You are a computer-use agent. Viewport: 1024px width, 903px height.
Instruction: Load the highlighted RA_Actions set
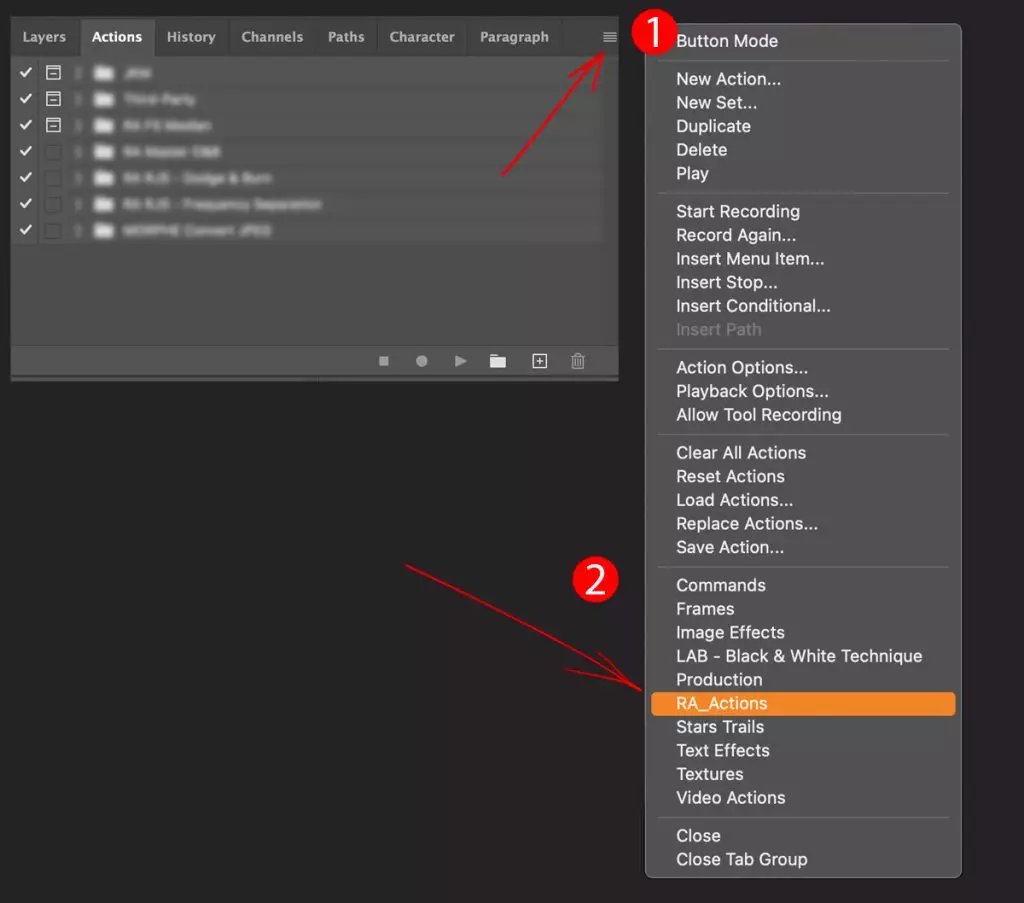(x=803, y=704)
